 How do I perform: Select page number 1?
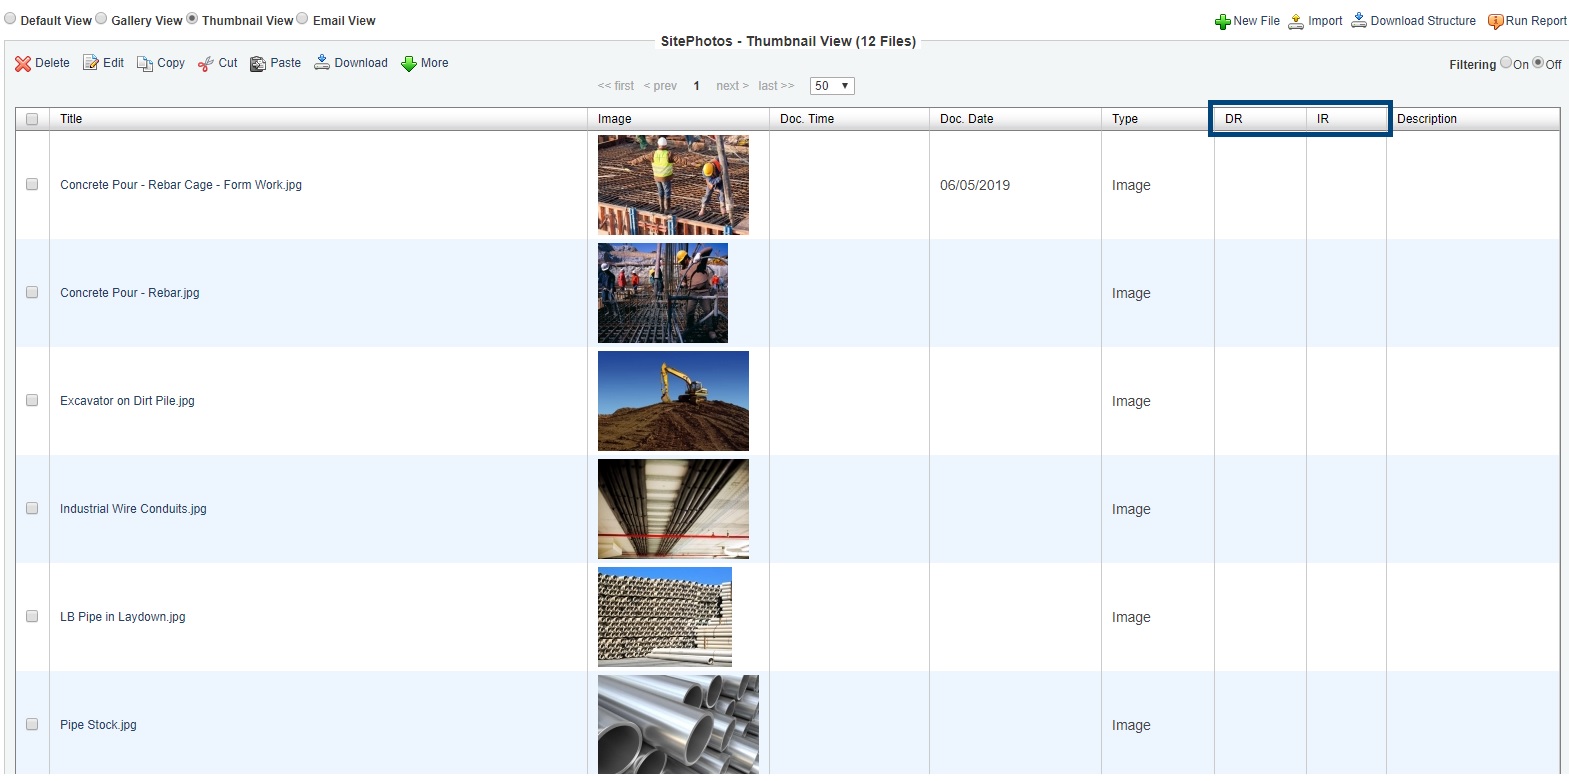coord(696,86)
